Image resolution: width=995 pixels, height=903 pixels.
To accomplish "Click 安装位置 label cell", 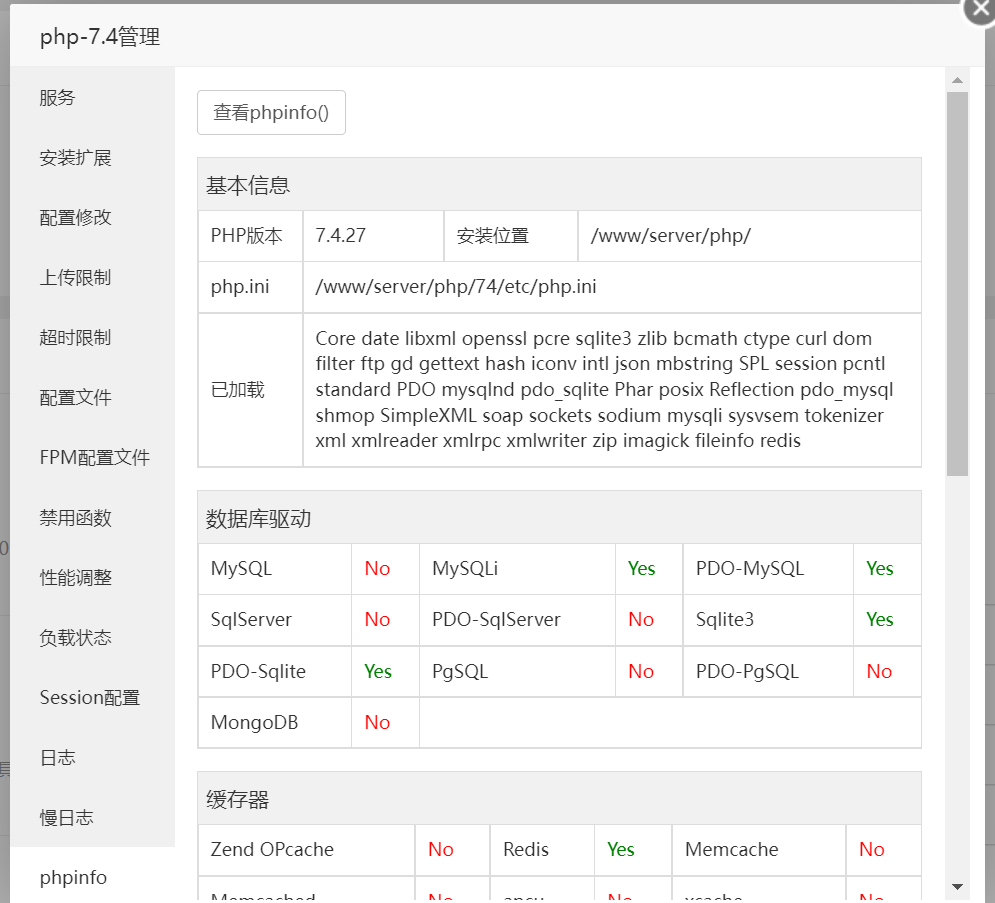I will (510, 236).
